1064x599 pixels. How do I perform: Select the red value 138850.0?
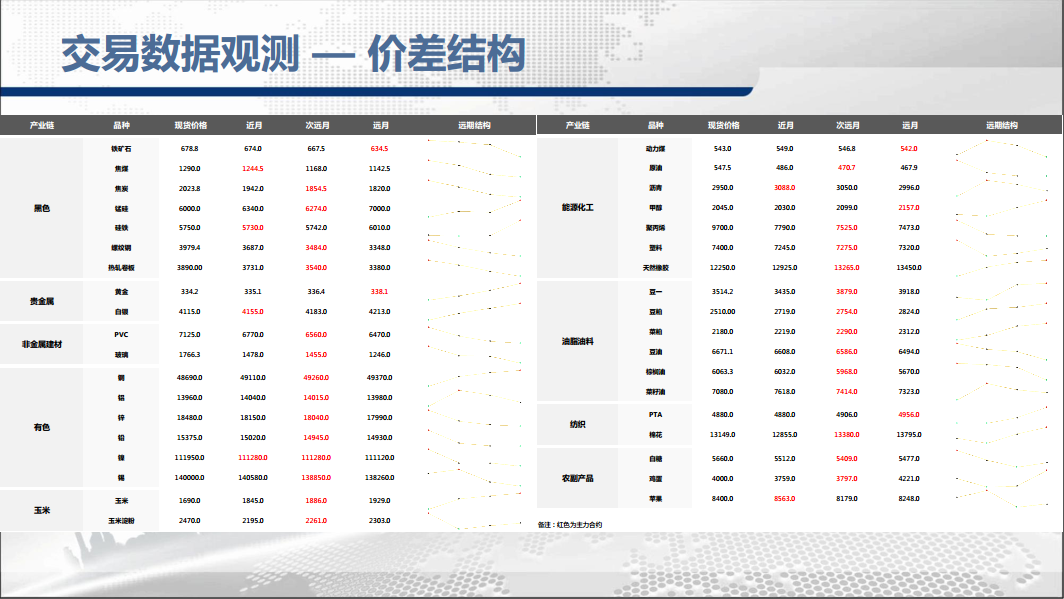click(x=316, y=478)
